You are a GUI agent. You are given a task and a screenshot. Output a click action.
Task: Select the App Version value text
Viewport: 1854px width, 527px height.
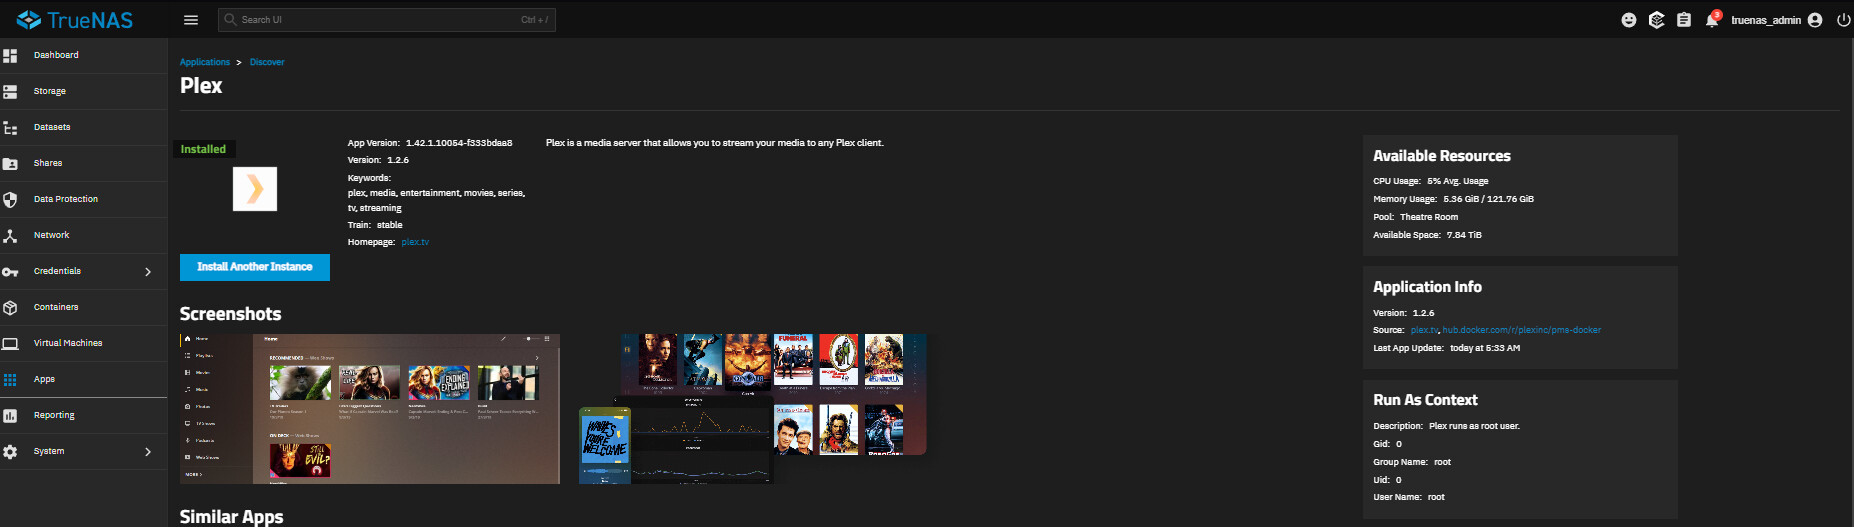(459, 143)
